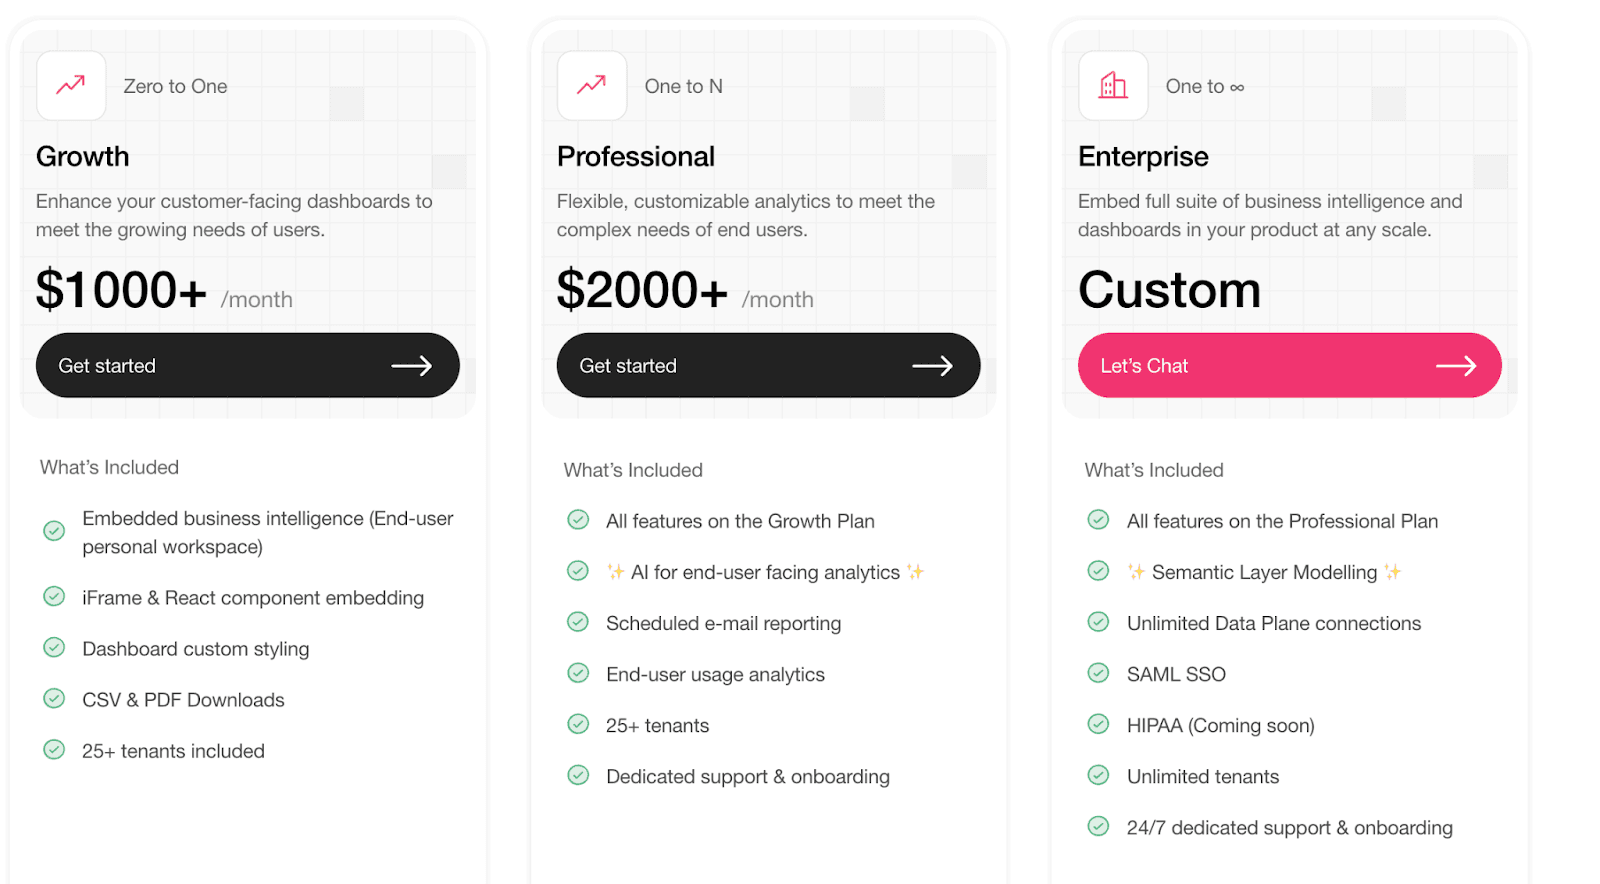Click the checkmark beside Unlimited tenants

click(1098, 775)
